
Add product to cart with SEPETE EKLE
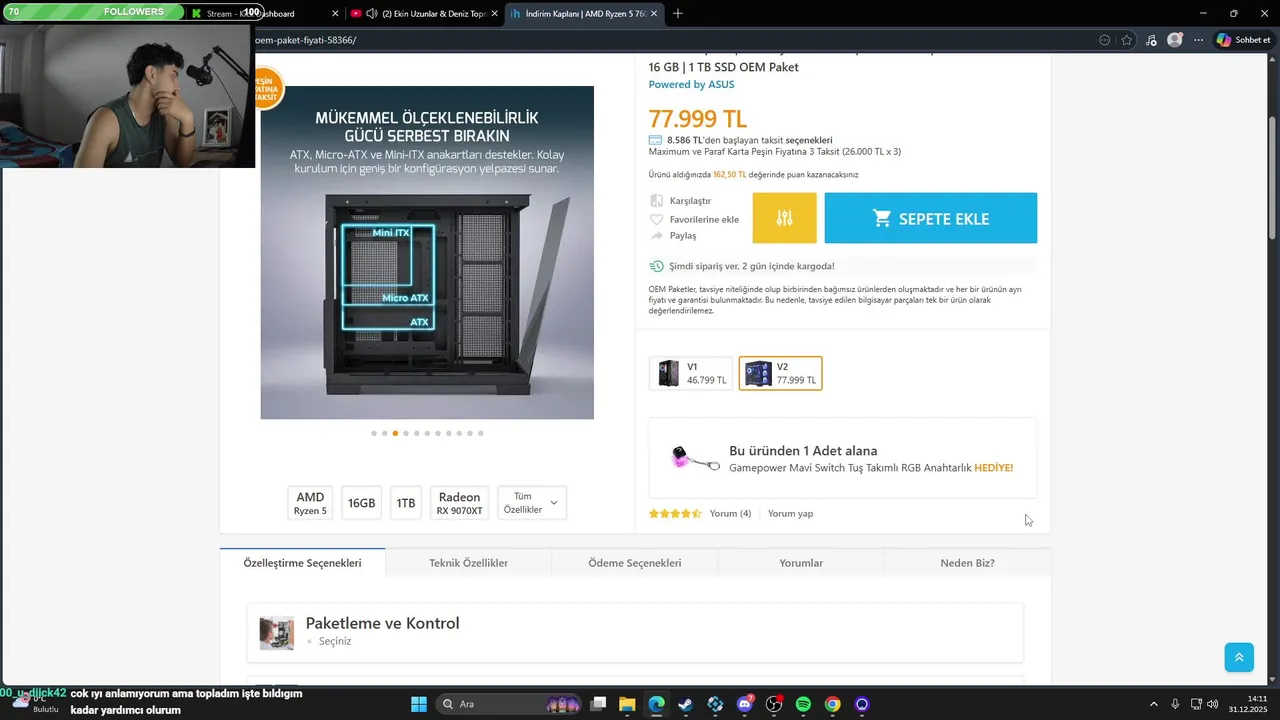point(930,218)
